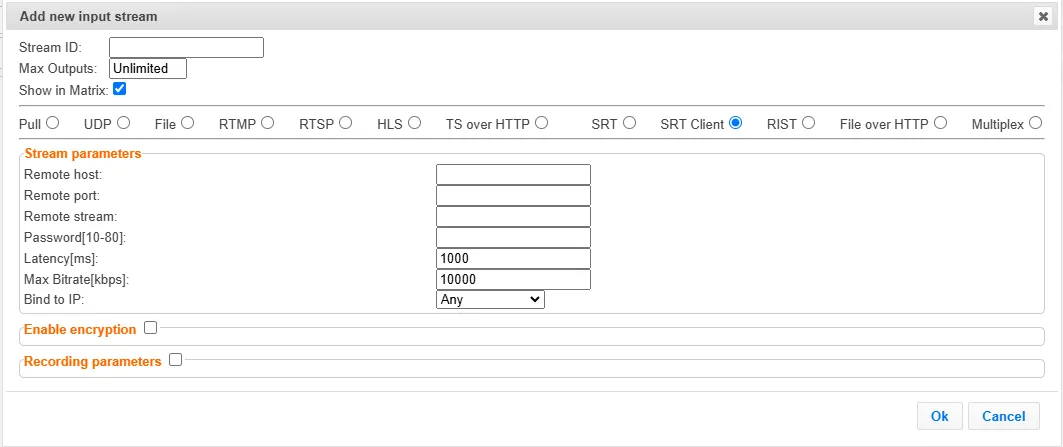Click the Remote port input field
The image size is (1063, 447).
pyautogui.click(x=513, y=195)
